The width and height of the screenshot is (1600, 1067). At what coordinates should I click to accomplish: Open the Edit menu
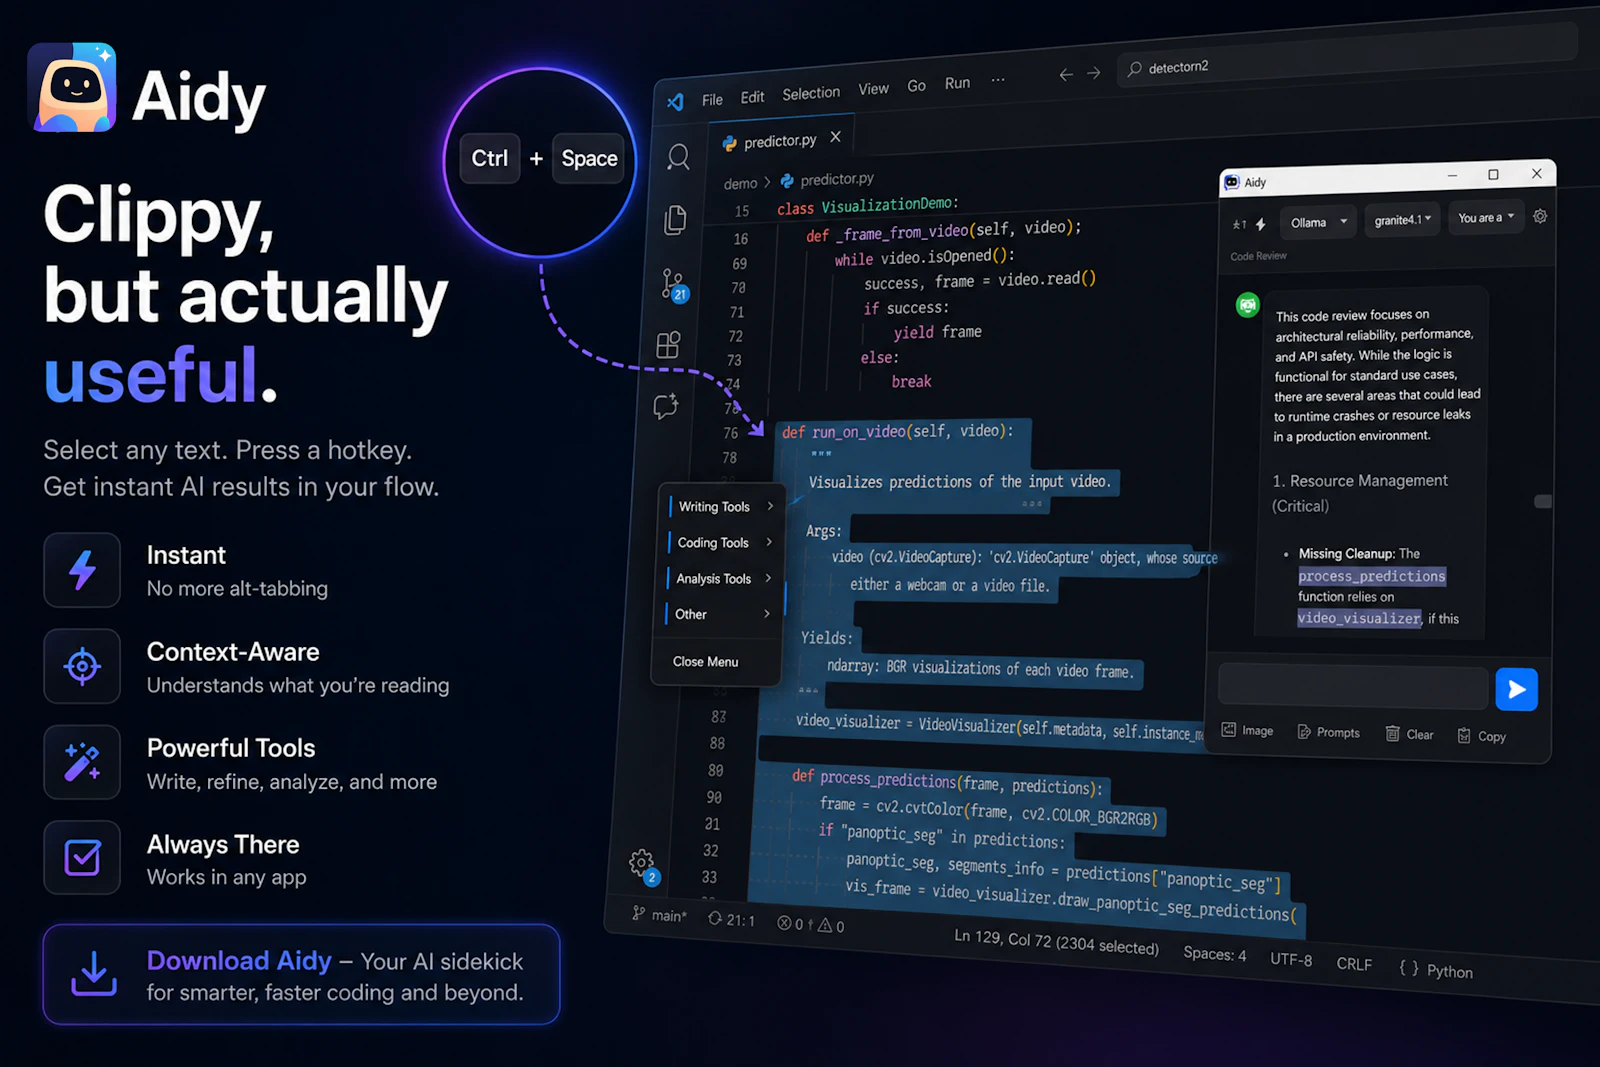[752, 97]
